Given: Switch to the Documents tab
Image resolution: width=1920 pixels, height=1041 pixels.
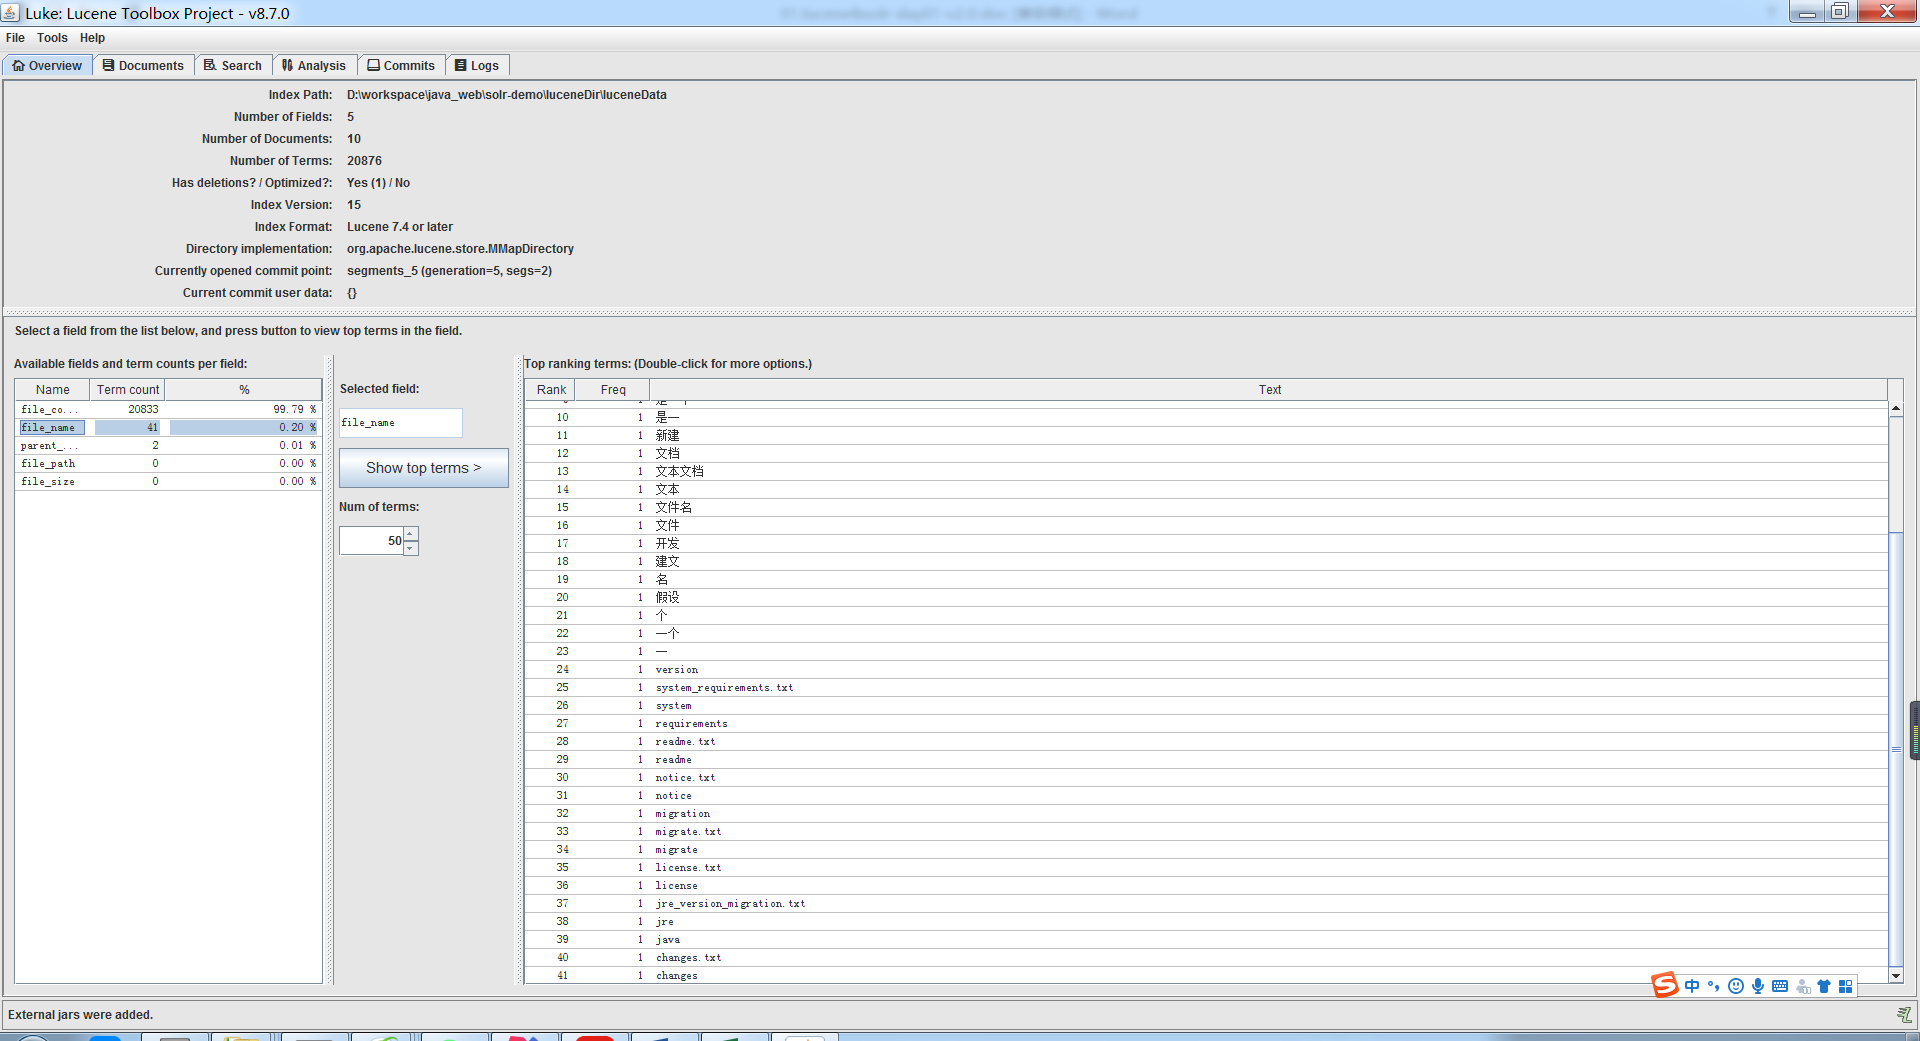Looking at the screenshot, I should 143,65.
